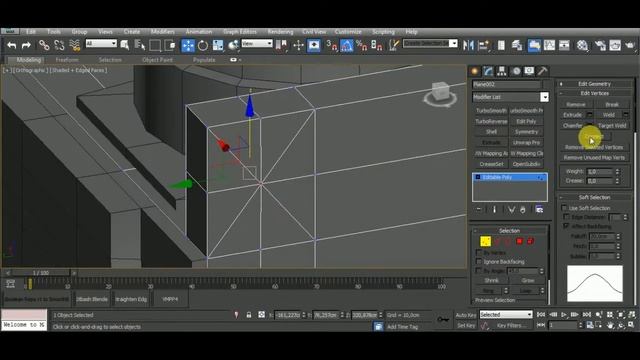Click the Remove button under Edit Vertices

pos(576,104)
